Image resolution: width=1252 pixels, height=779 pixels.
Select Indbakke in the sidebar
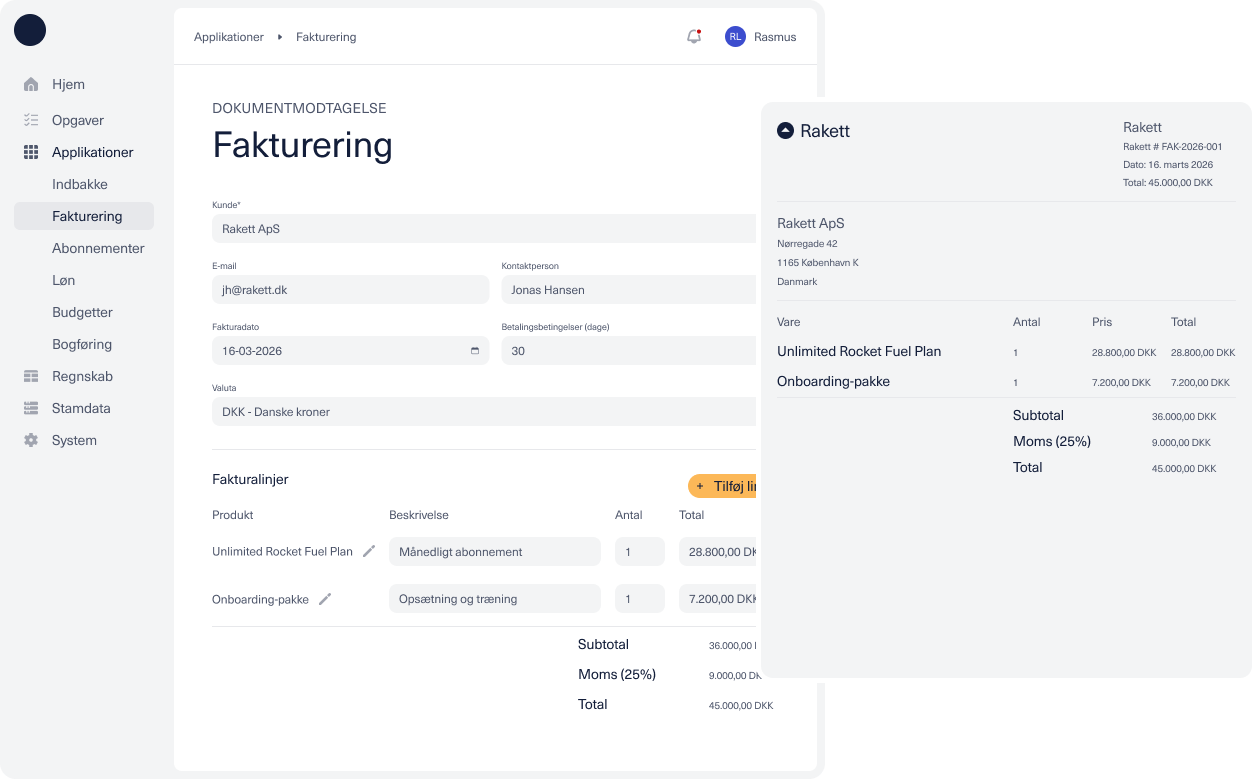80,184
